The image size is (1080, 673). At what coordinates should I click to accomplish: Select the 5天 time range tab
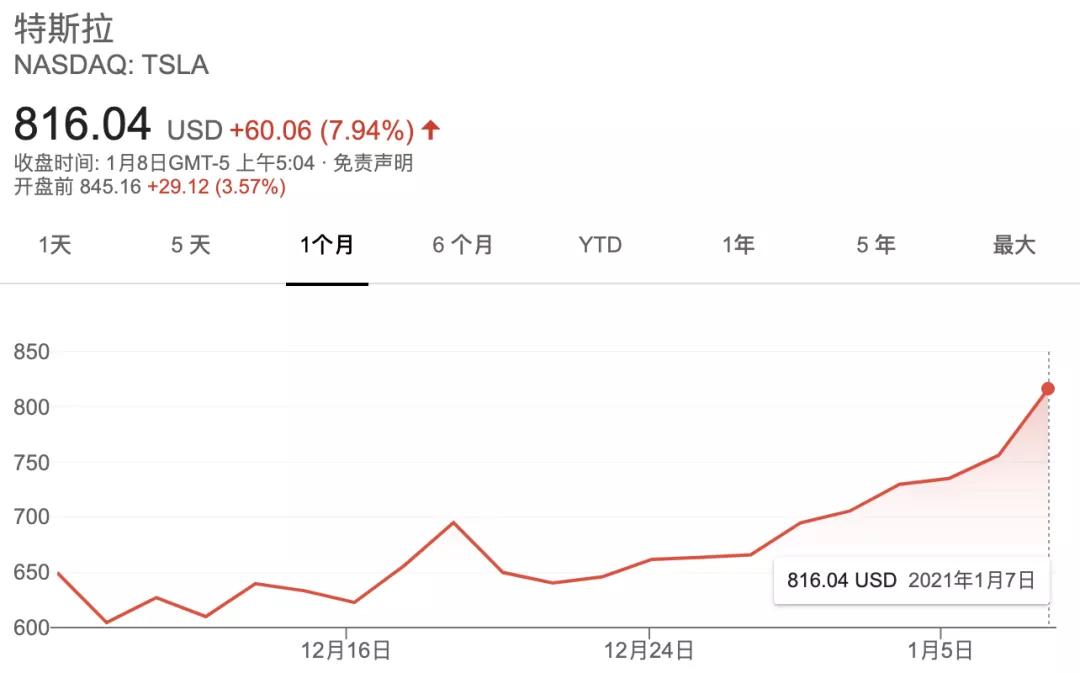click(x=188, y=244)
